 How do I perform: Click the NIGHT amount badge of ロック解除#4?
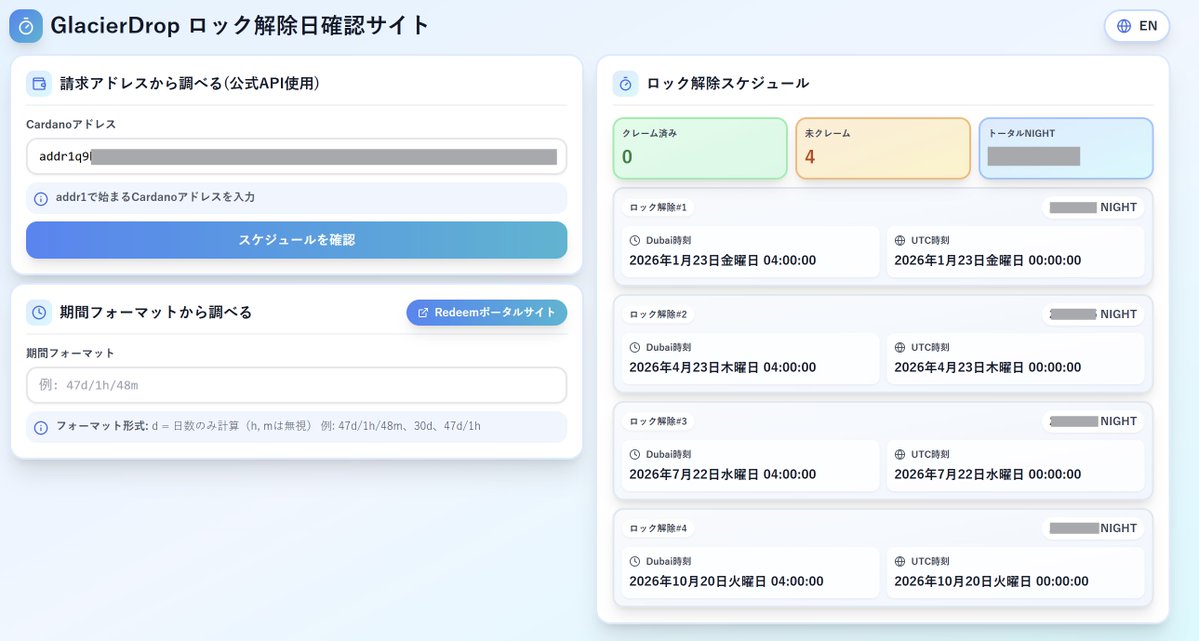click(x=1093, y=529)
